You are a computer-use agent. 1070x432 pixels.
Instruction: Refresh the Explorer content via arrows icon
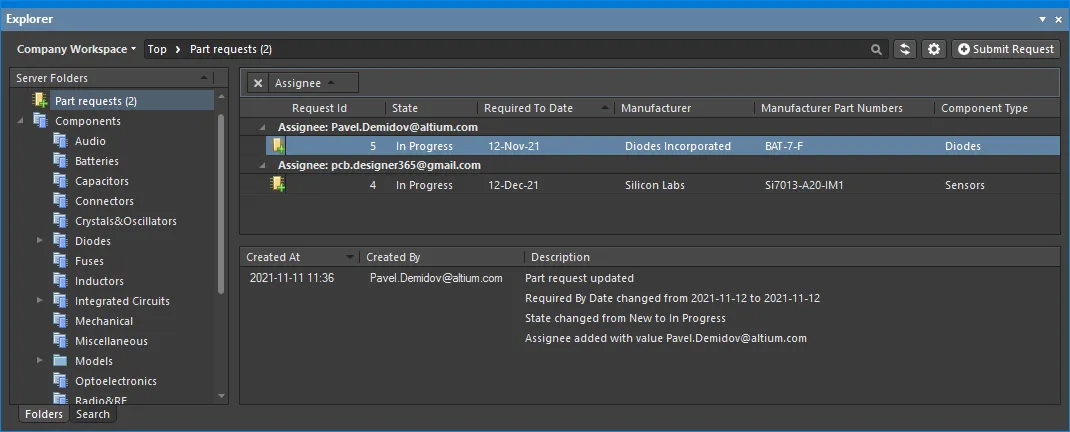(x=905, y=49)
